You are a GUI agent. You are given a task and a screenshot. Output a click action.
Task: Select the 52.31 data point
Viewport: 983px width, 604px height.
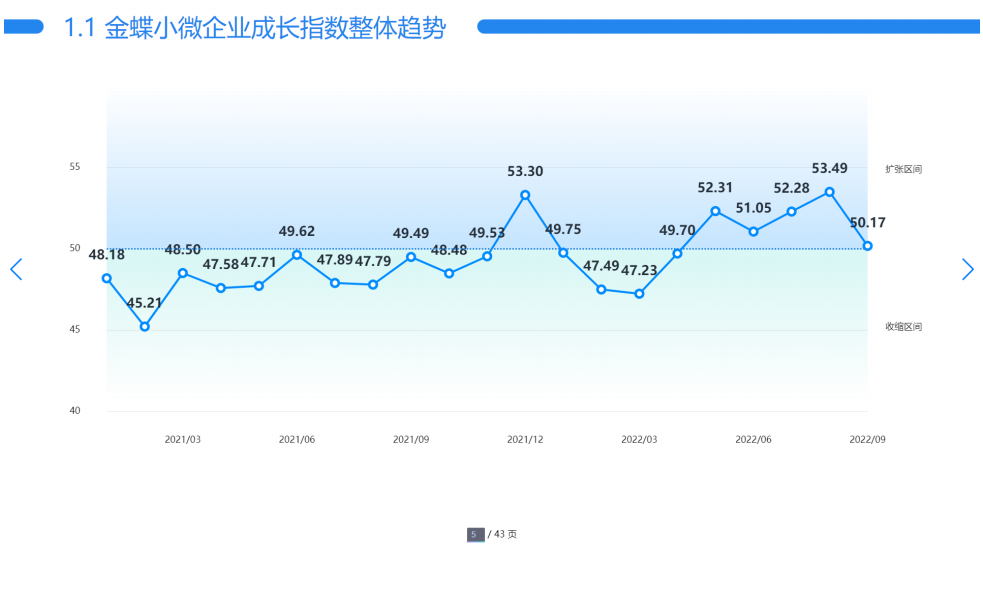click(715, 211)
